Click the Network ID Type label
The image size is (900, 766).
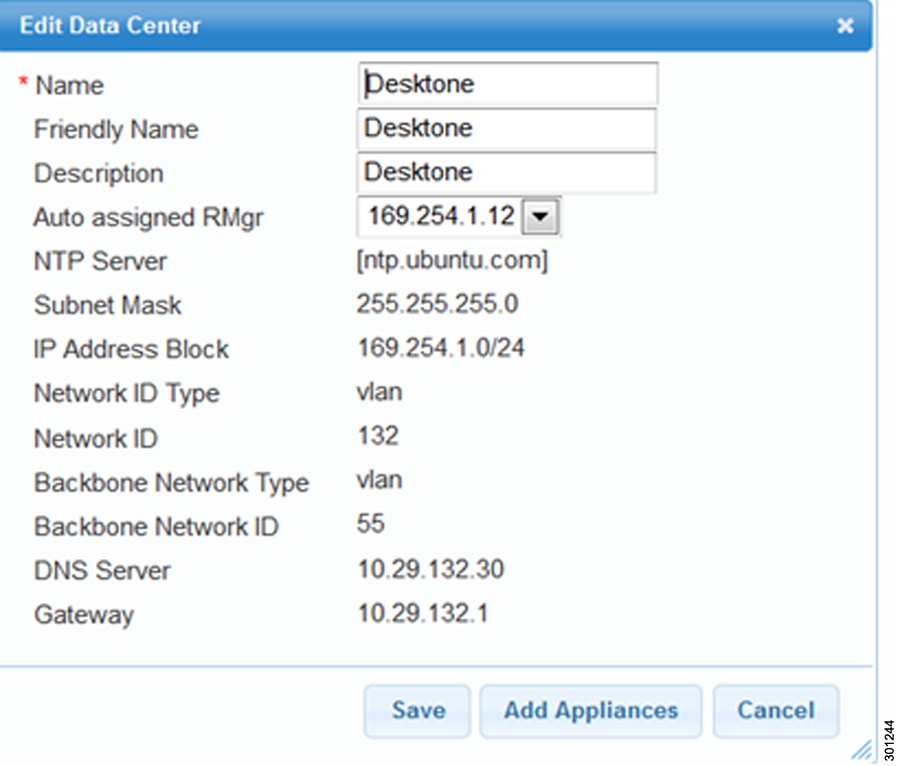pos(127,395)
